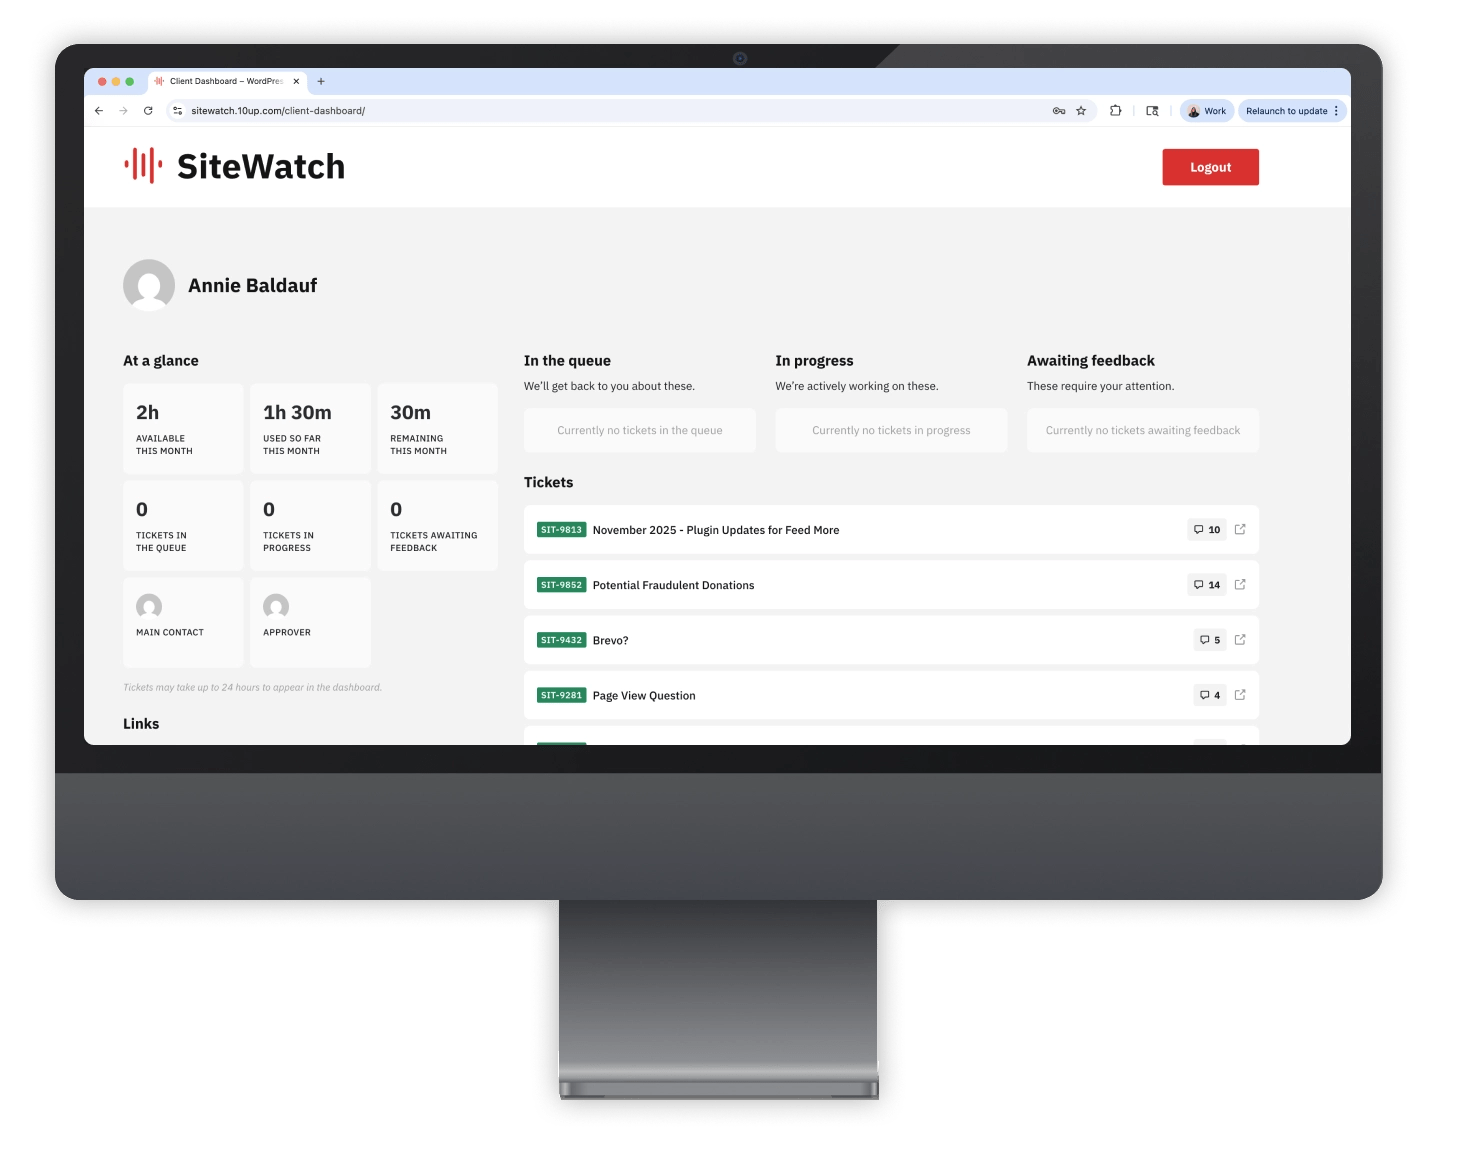Open site information in the address bar
The height and width of the screenshot is (1149, 1470).
(175, 110)
